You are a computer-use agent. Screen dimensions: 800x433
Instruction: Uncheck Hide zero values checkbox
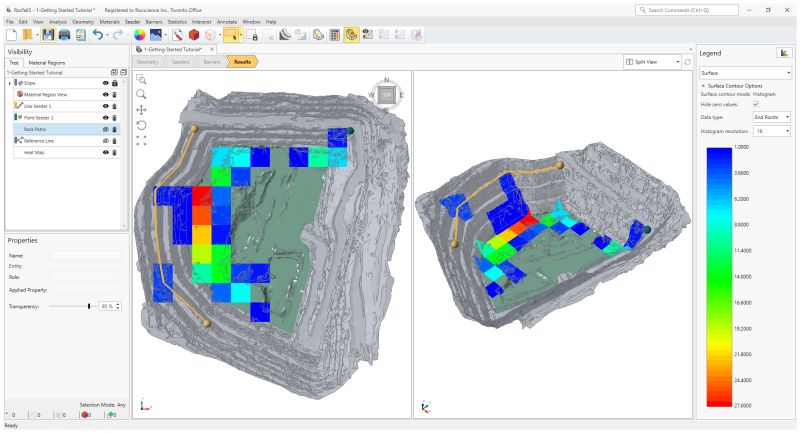point(756,104)
